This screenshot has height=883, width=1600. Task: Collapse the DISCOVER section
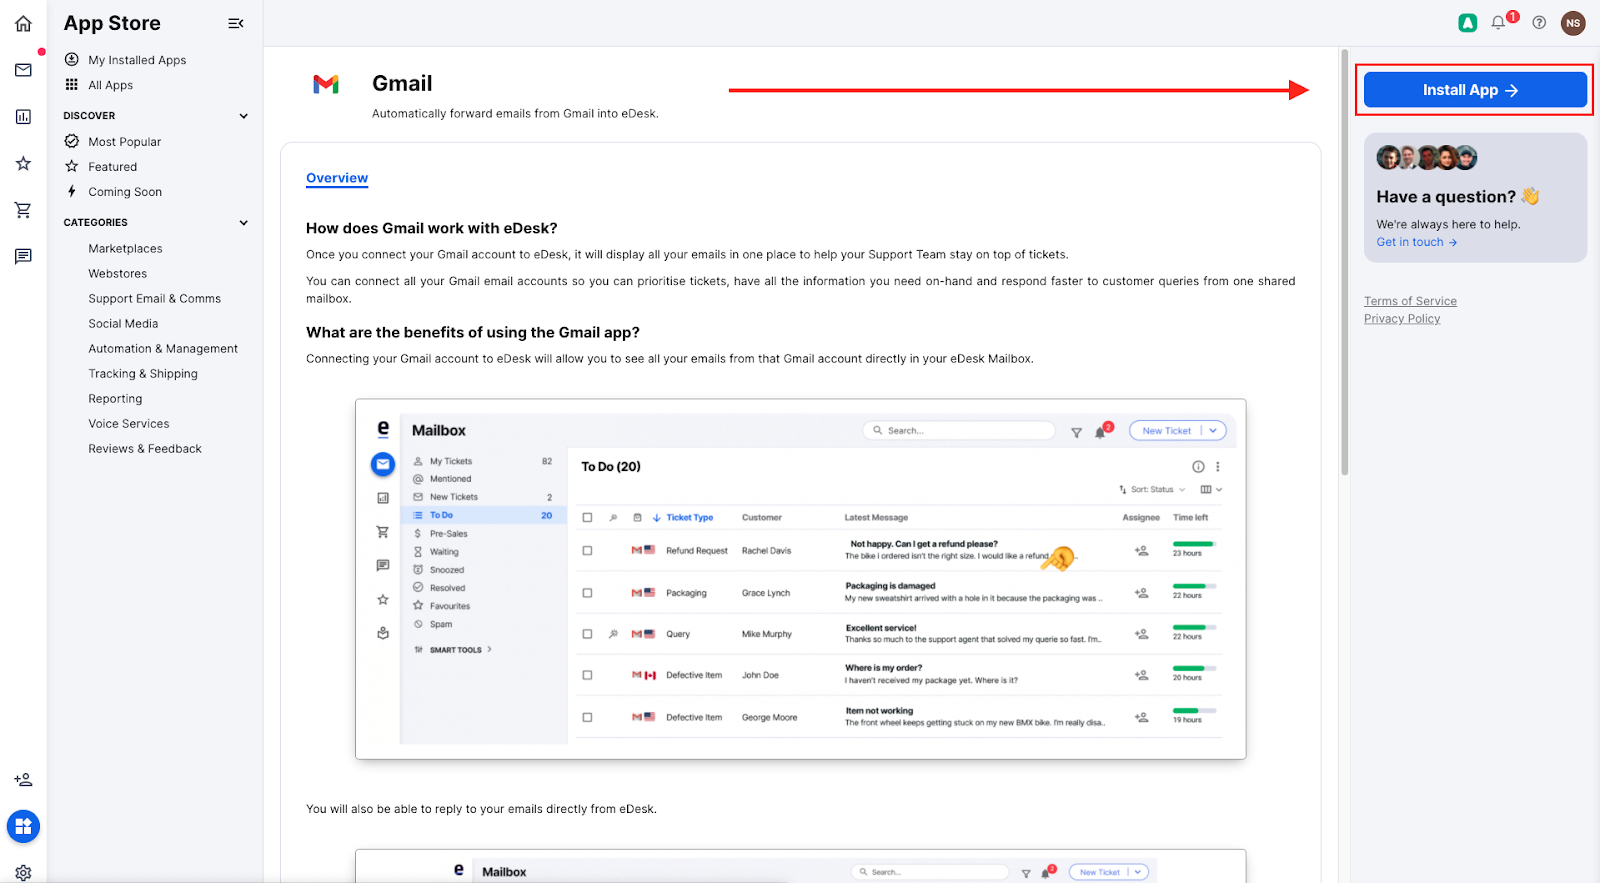[x=243, y=116]
